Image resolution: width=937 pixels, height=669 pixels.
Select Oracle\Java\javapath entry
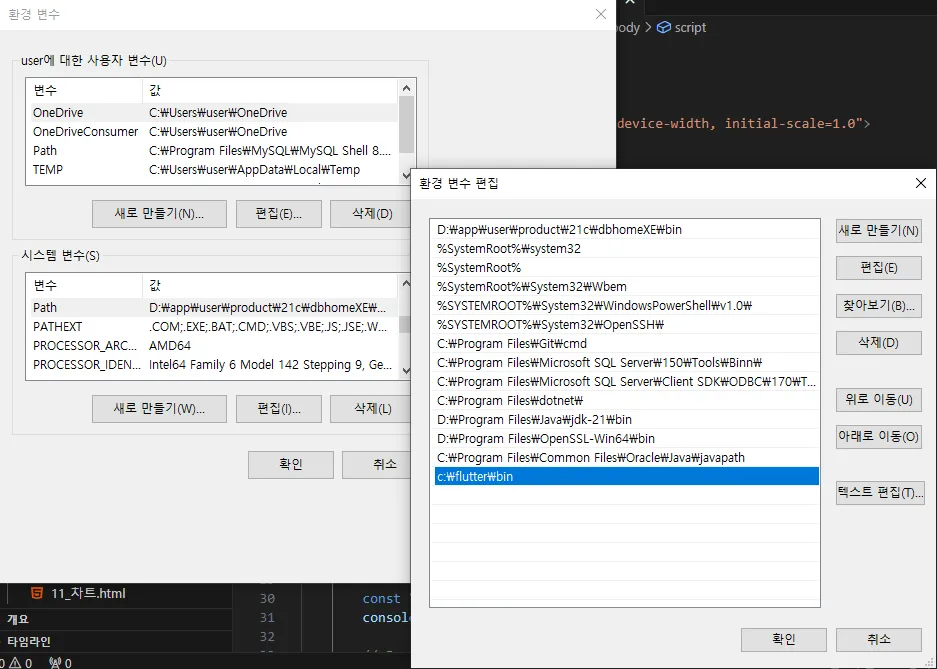click(626, 458)
